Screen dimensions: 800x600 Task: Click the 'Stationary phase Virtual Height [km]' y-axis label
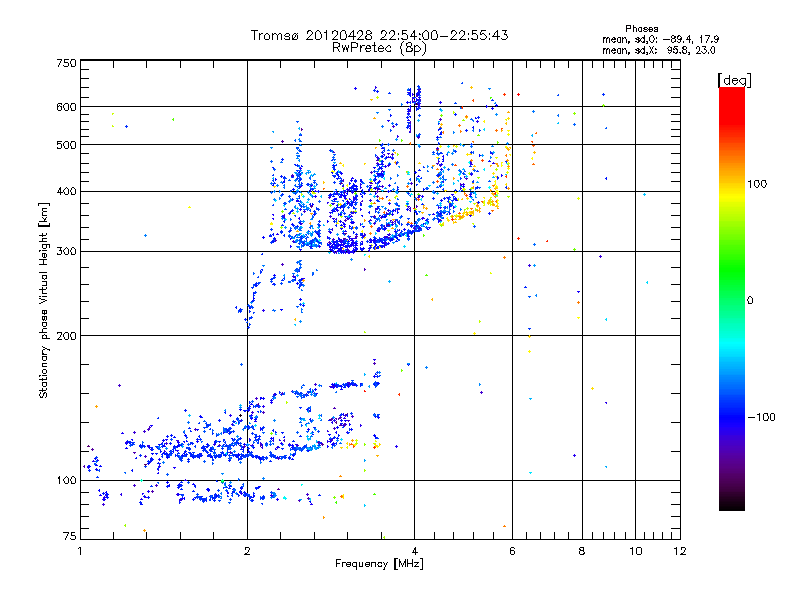point(44,300)
